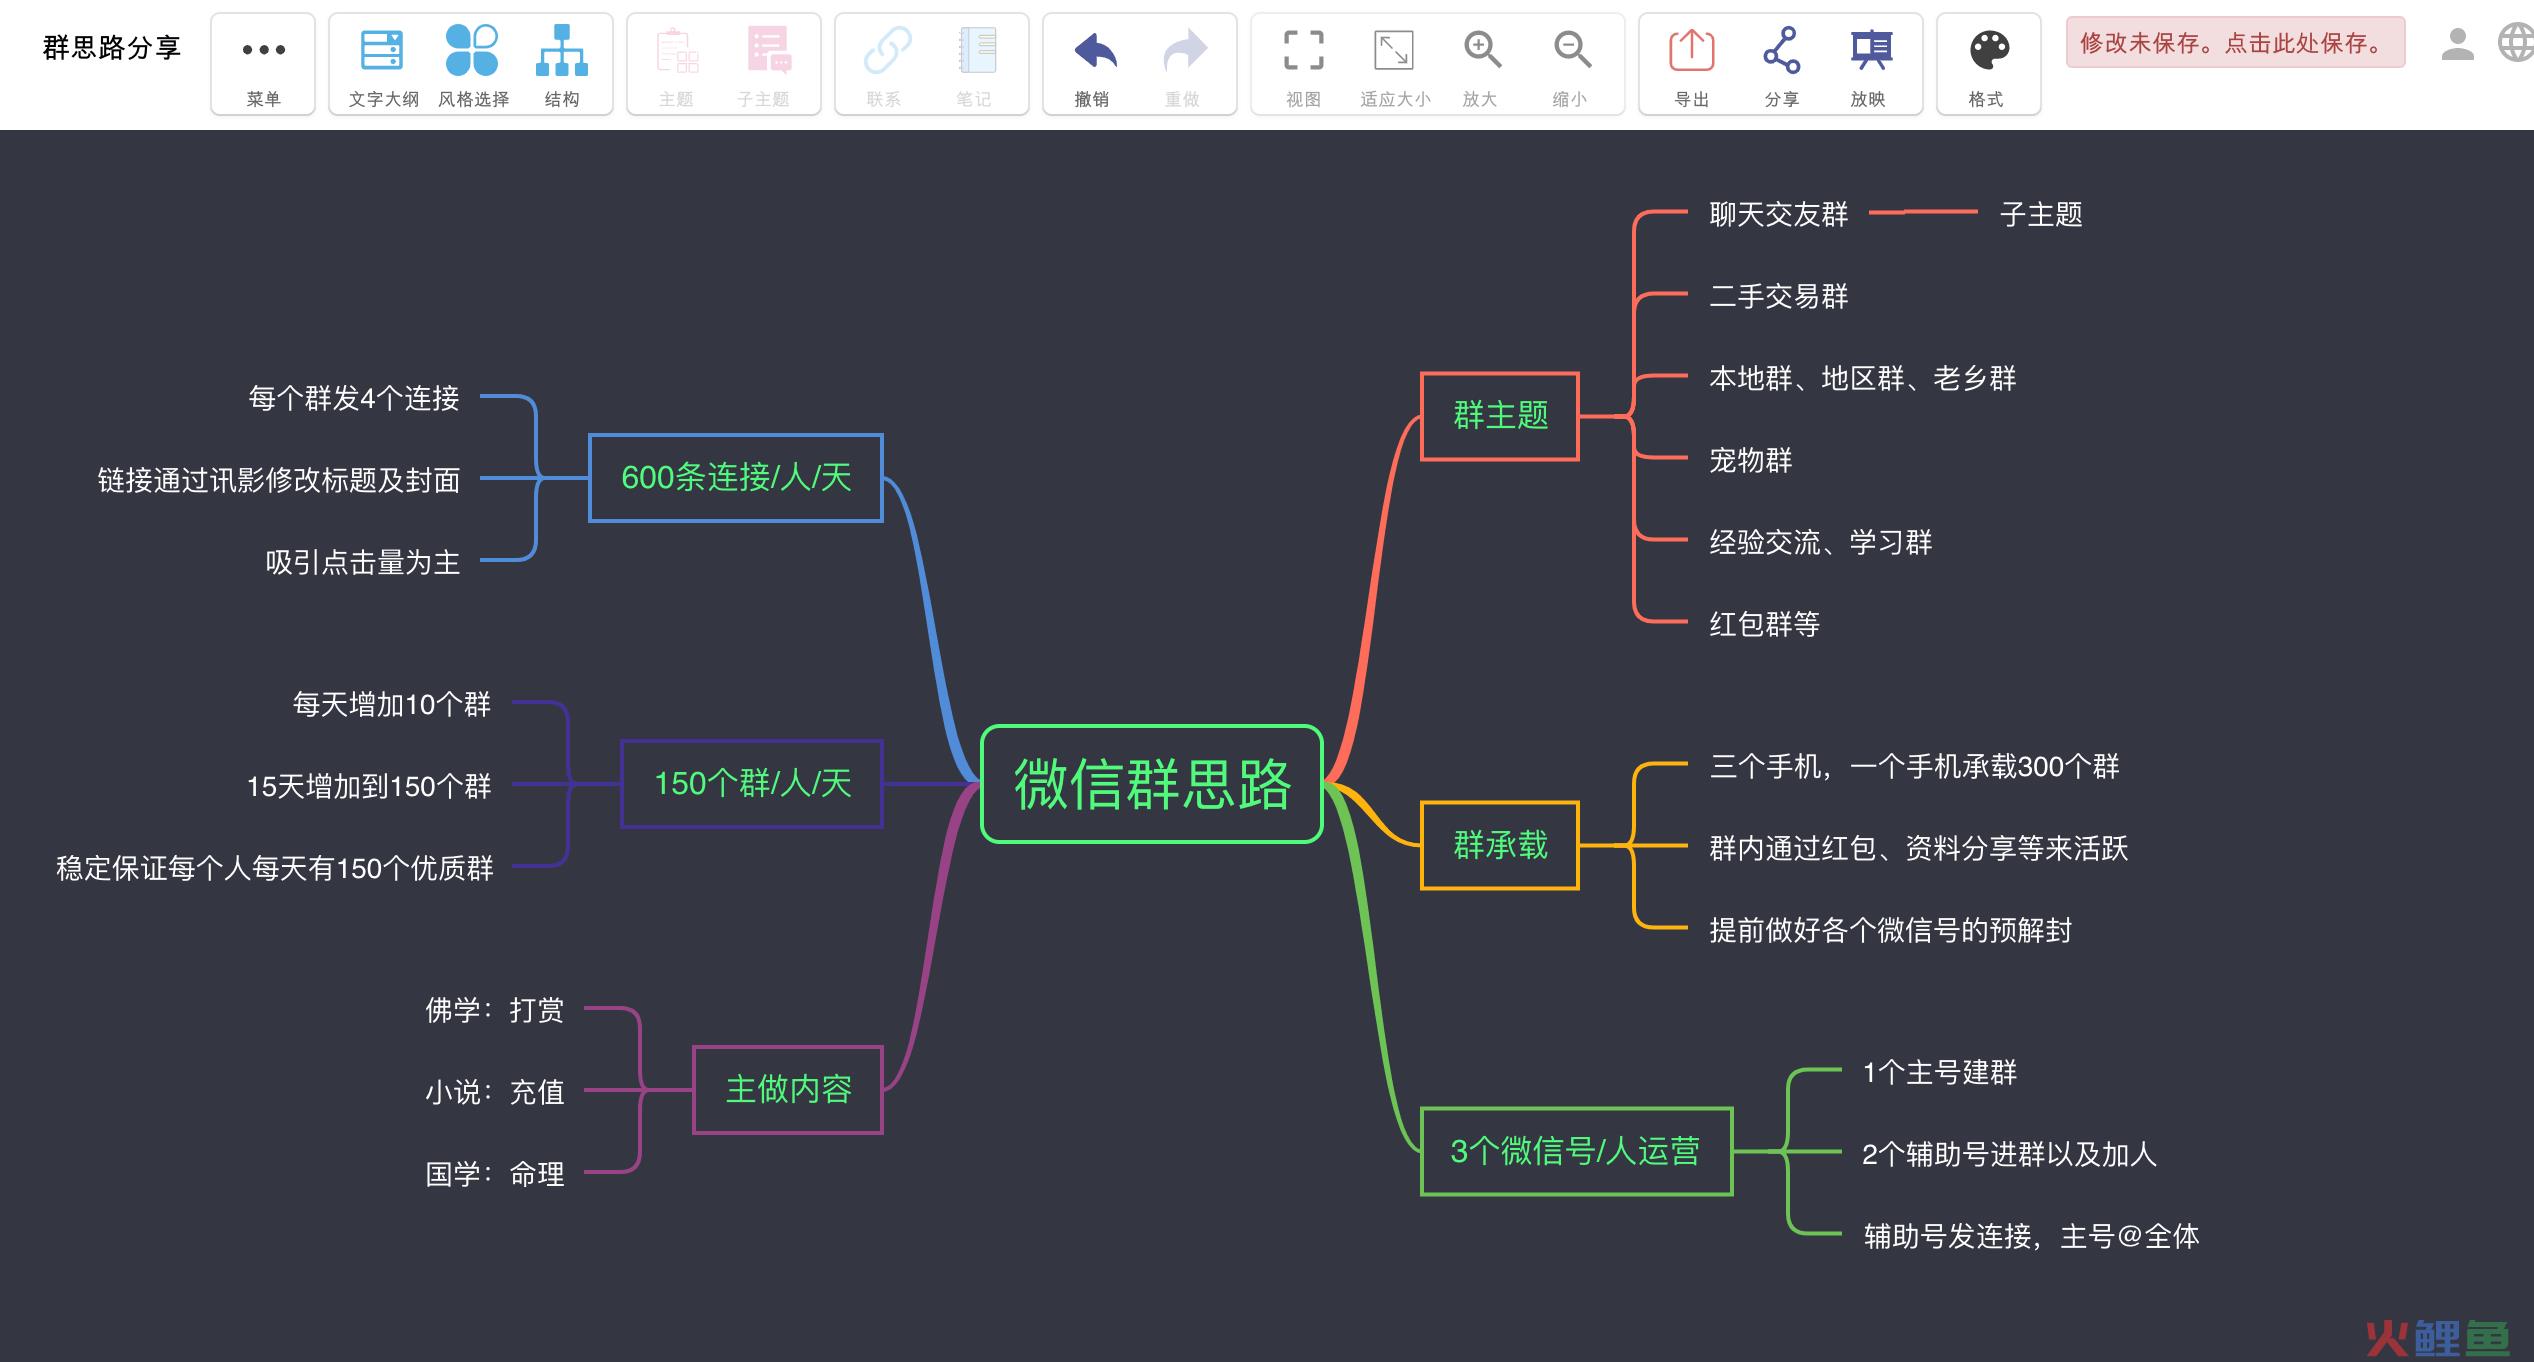
Task: Select the 宠物群 subtopic
Action: coord(1751,460)
